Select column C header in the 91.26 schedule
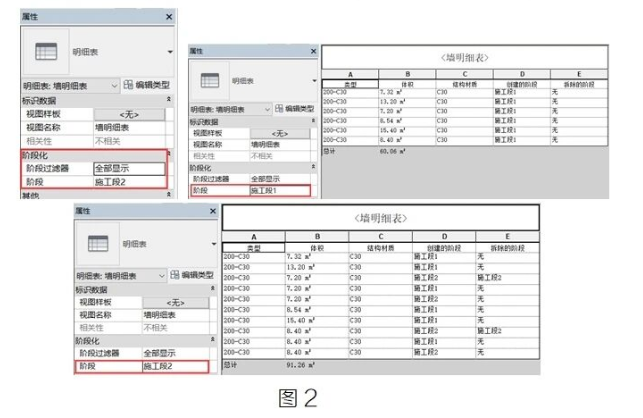Image resolution: width=643 pixels, height=418 pixels. click(381, 237)
